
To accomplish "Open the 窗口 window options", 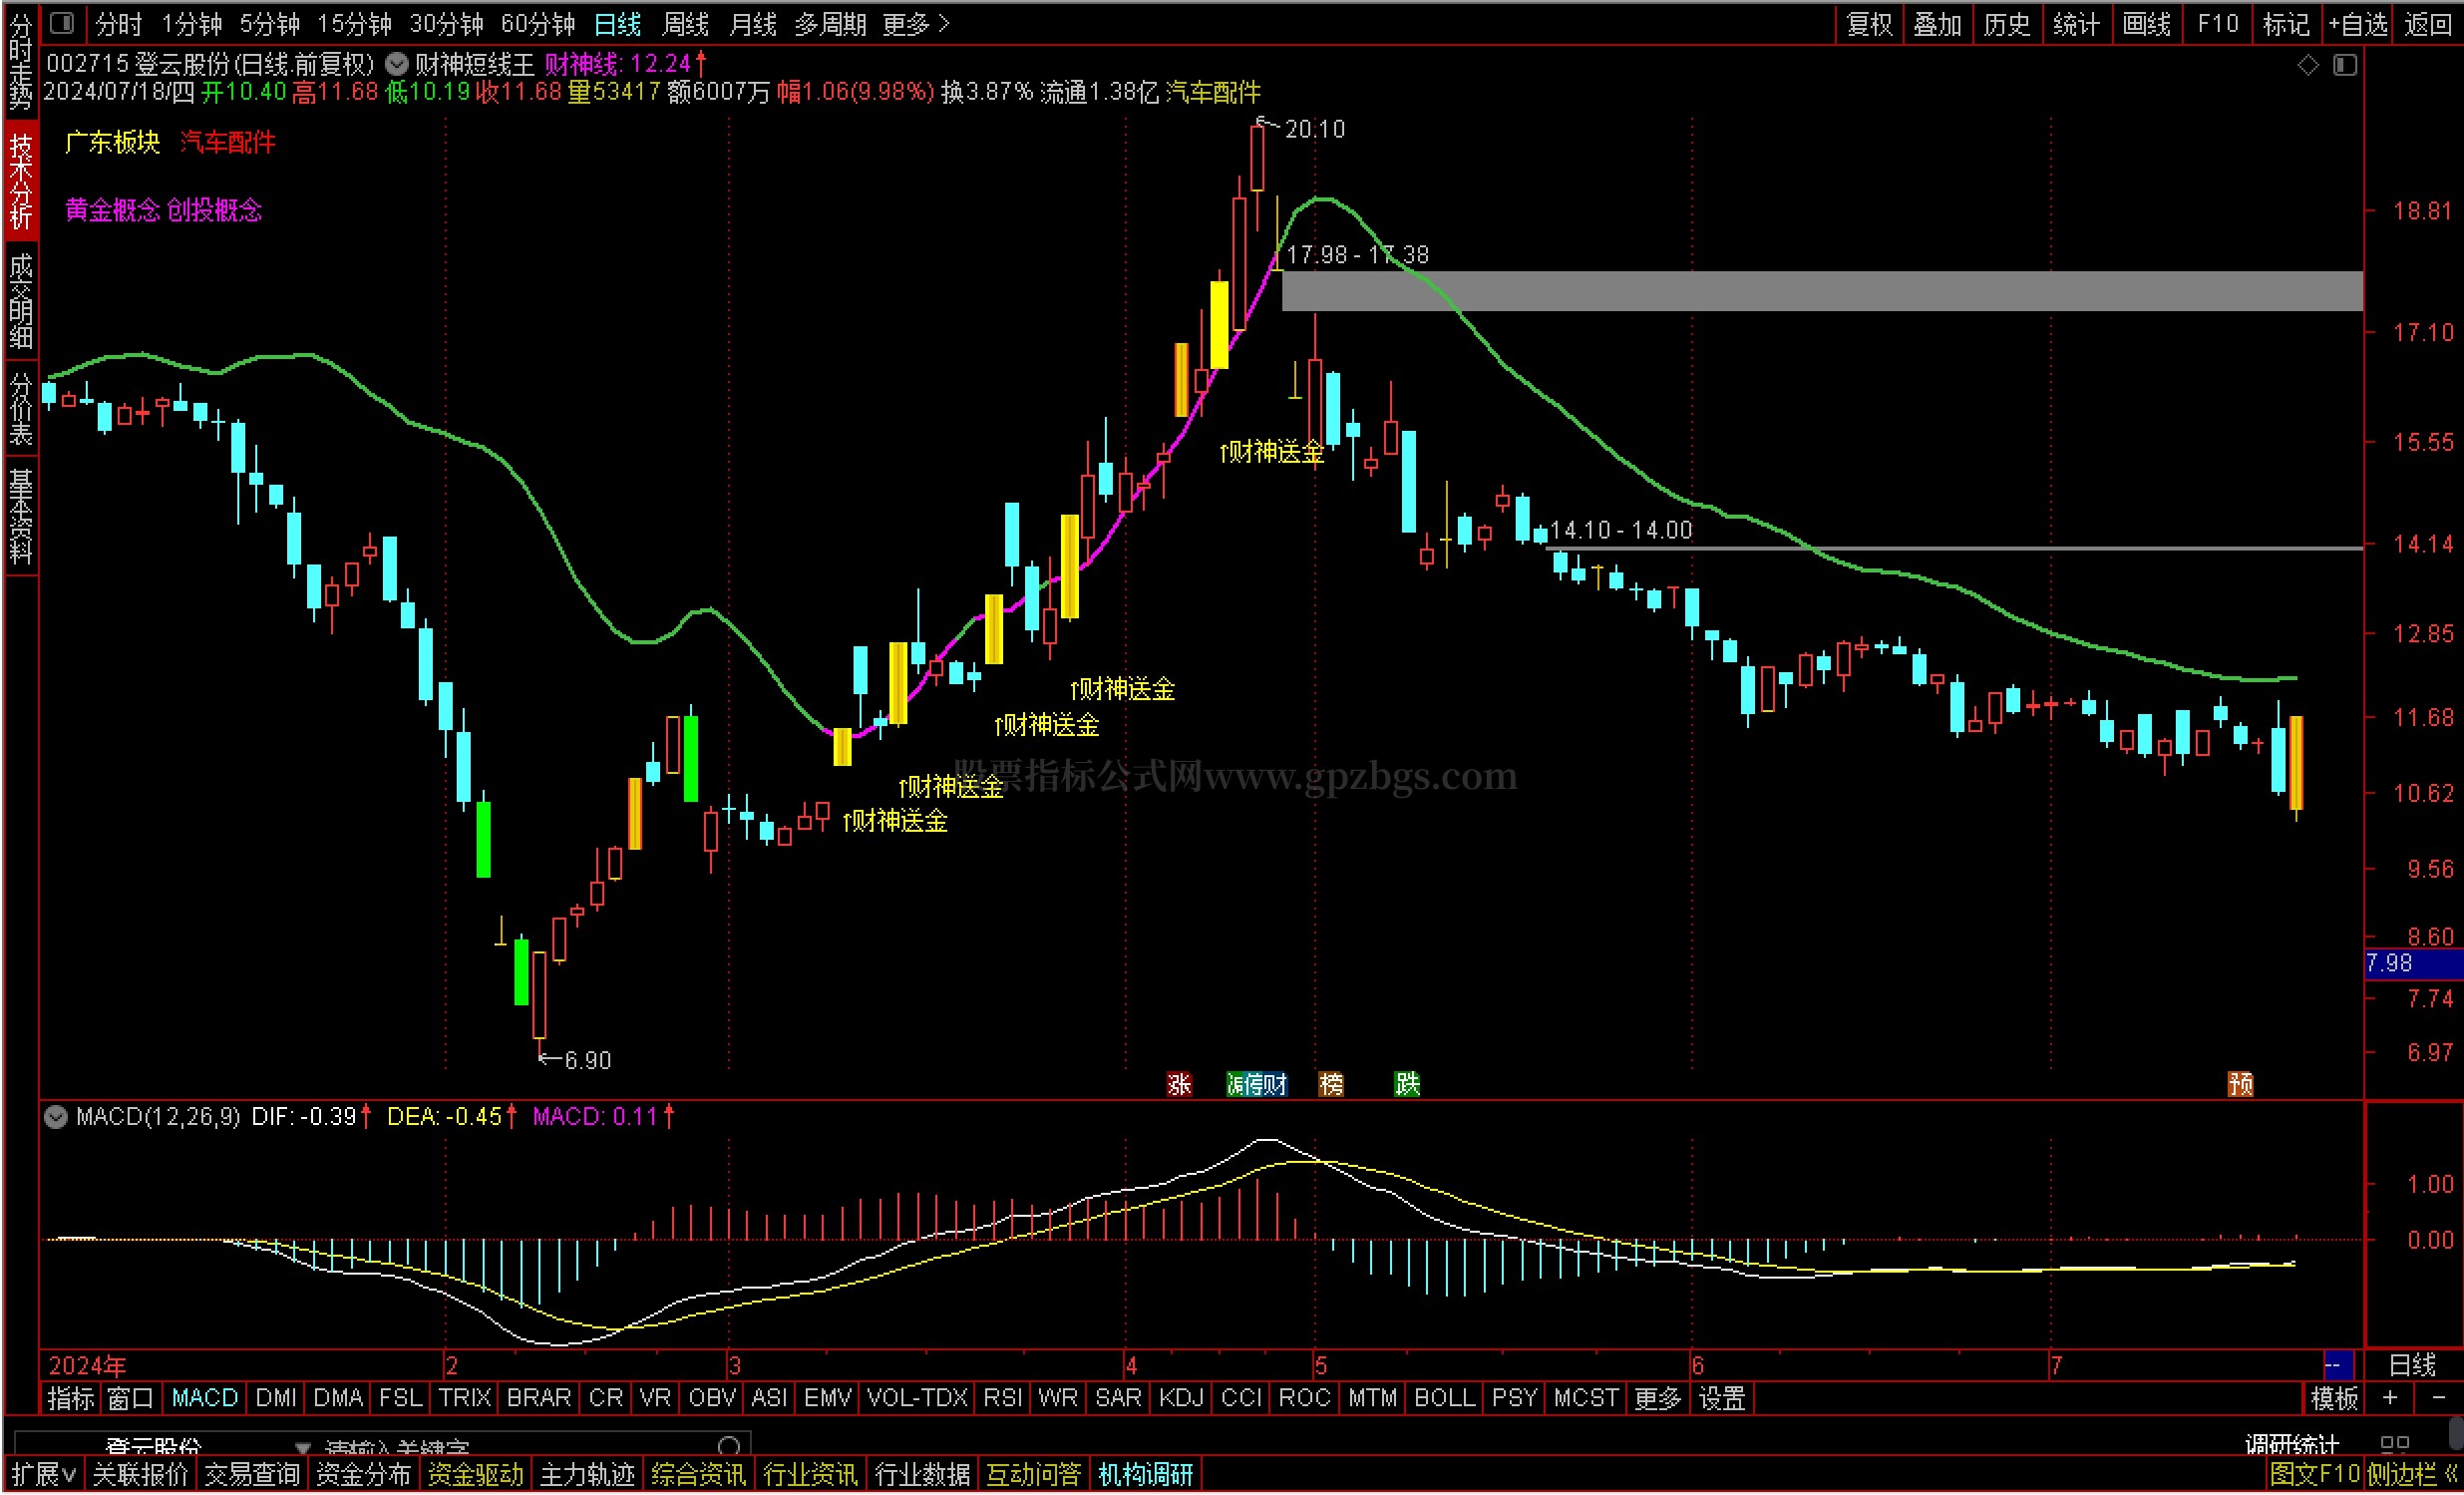I will click(130, 1398).
